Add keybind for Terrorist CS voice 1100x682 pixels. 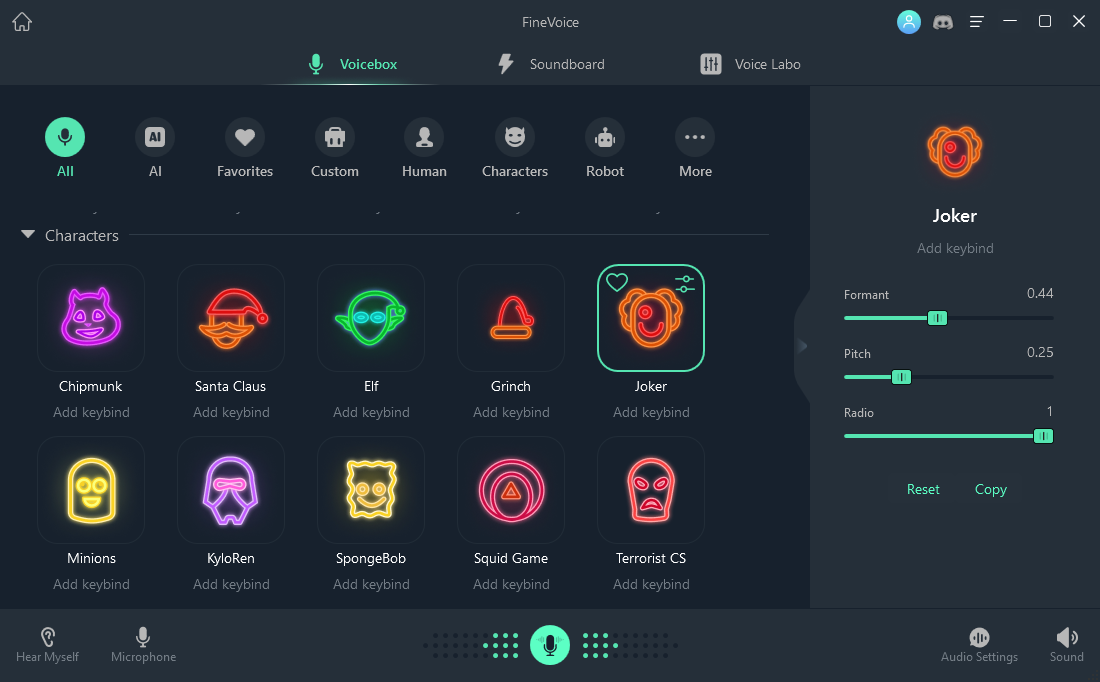point(651,584)
